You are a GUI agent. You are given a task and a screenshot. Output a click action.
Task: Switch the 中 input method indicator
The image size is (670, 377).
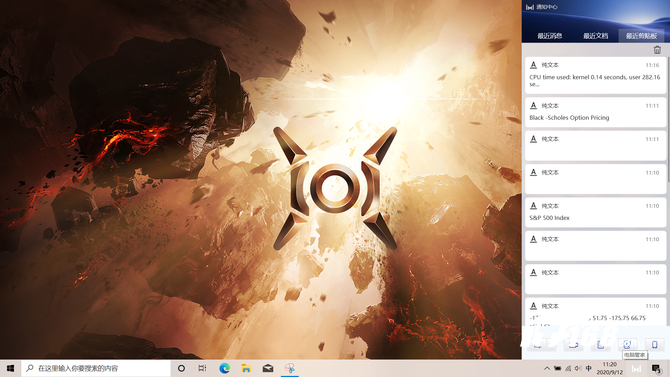589,368
